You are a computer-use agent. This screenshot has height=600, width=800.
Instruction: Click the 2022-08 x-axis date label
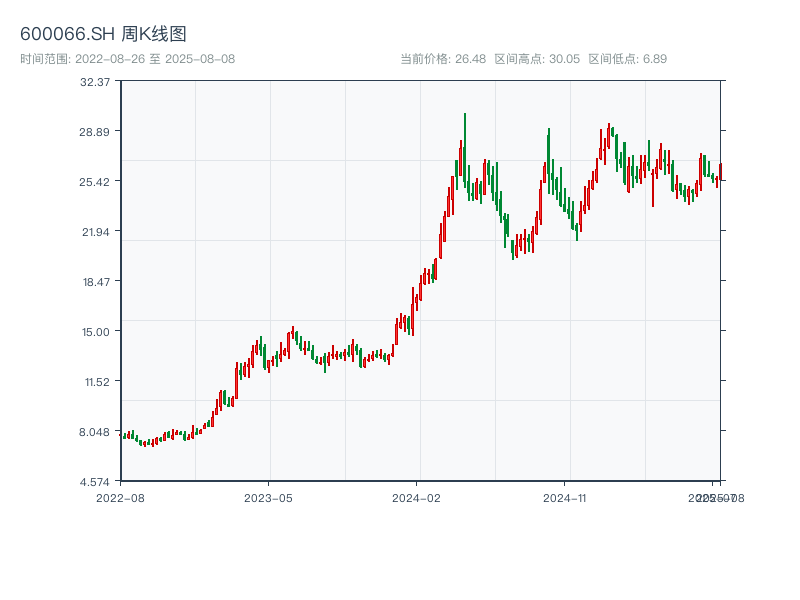point(120,497)
